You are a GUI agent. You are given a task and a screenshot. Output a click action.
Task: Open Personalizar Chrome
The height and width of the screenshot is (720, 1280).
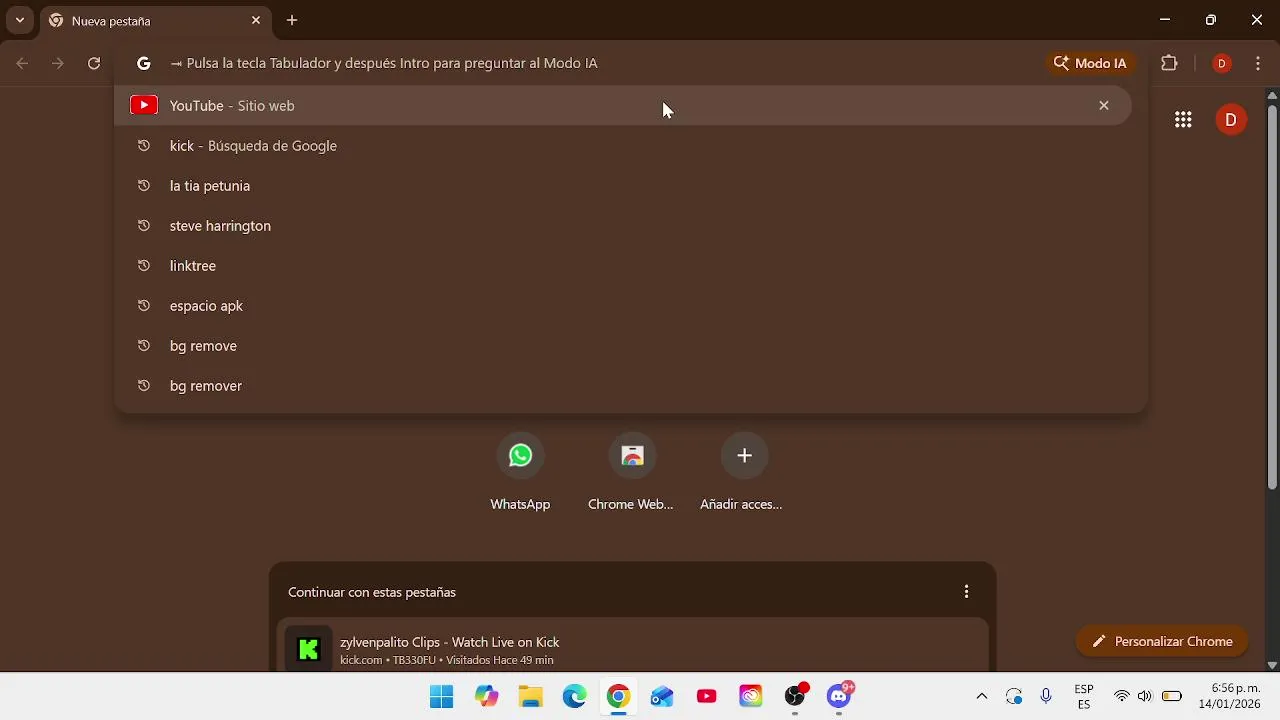coord(1162,641)
